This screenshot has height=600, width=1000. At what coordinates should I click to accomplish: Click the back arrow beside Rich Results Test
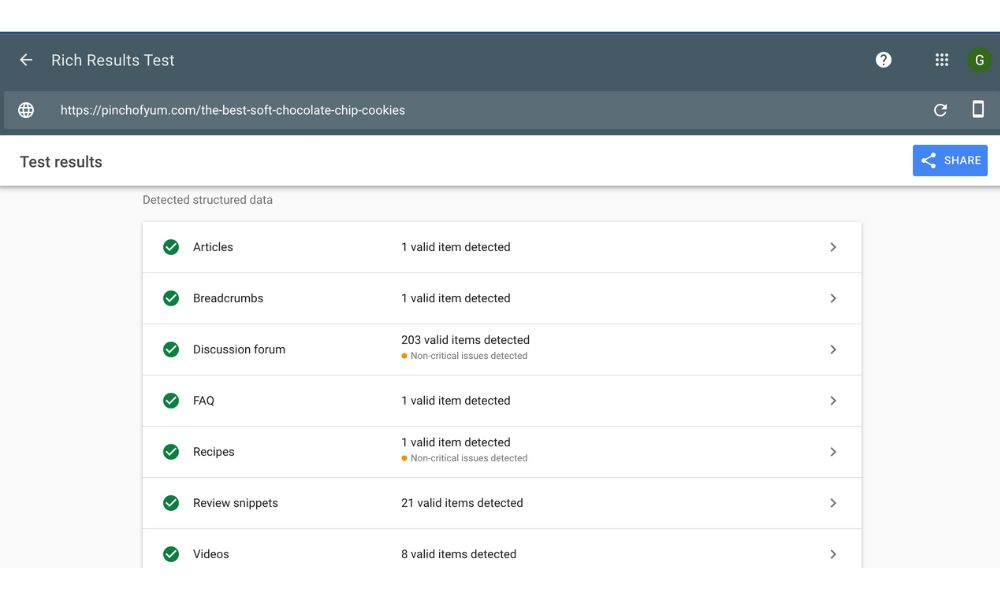26,60
